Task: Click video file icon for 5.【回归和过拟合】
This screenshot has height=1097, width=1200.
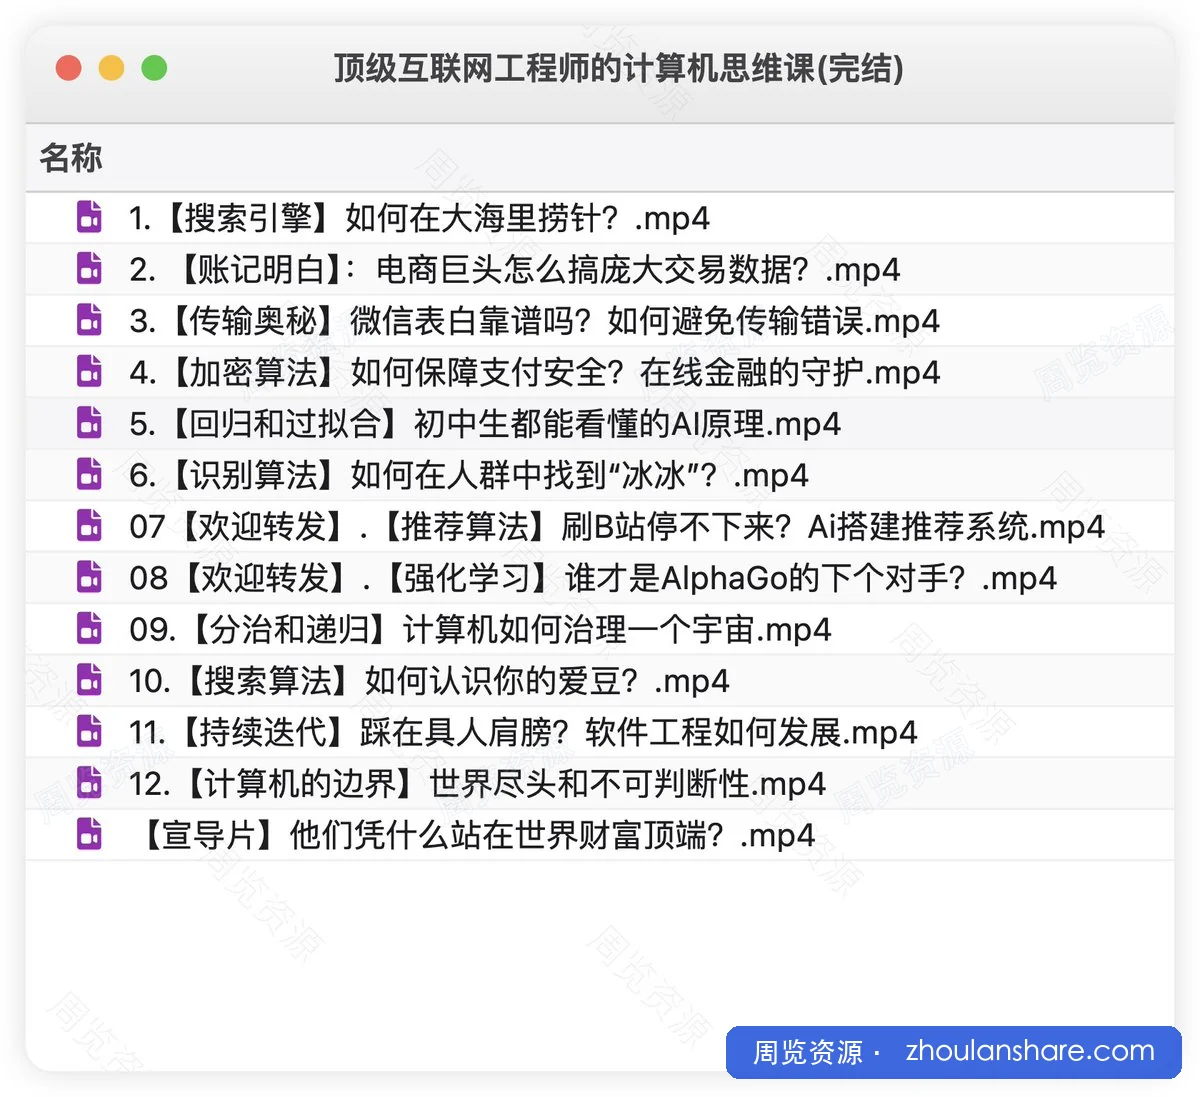Action: (90, 423)
